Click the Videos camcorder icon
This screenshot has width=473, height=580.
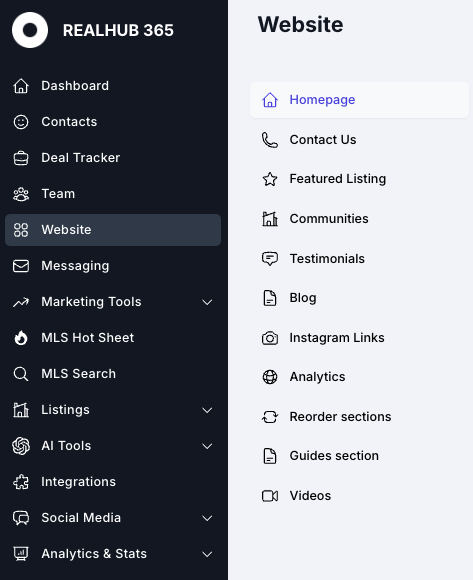tap(270, 496)
